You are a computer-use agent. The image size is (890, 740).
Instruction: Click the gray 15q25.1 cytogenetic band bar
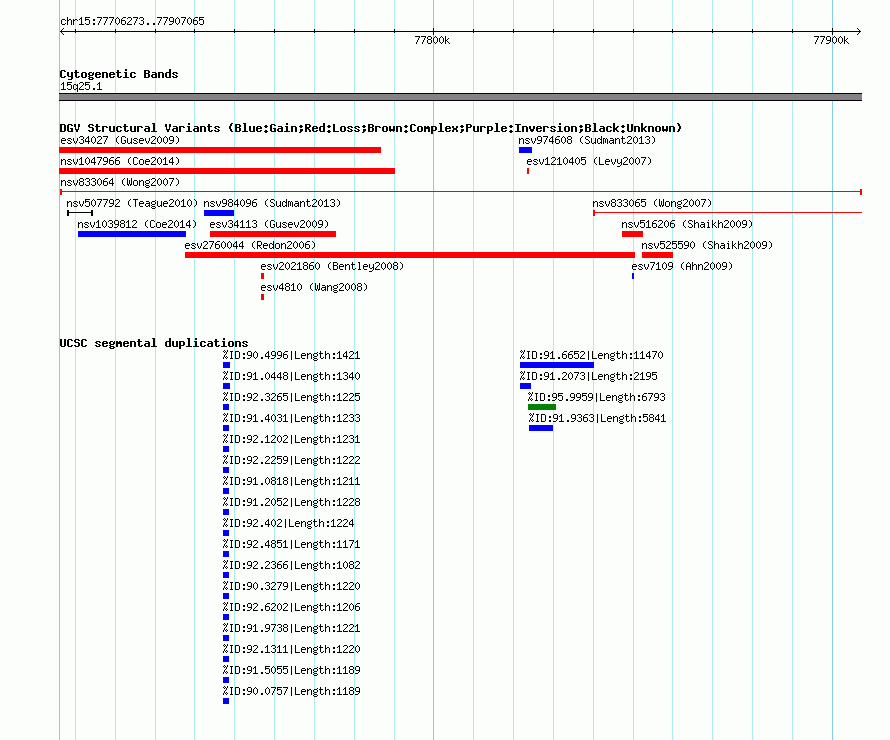tap(460, 97)
